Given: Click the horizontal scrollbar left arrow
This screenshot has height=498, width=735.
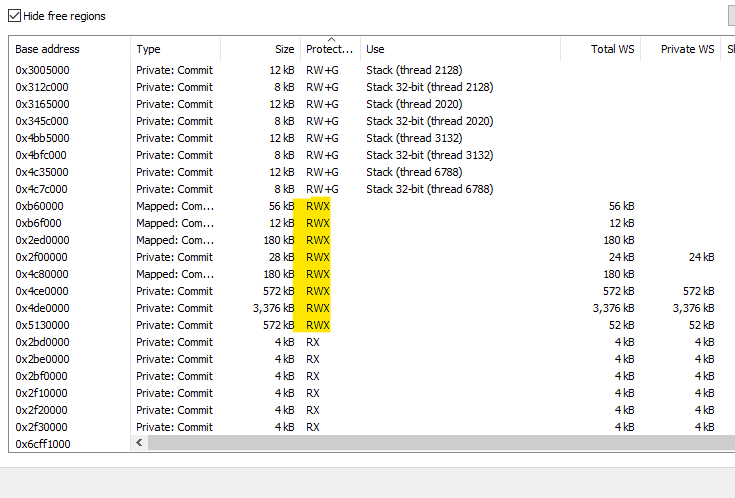Looking at the screenshot, I should [139, 442].
